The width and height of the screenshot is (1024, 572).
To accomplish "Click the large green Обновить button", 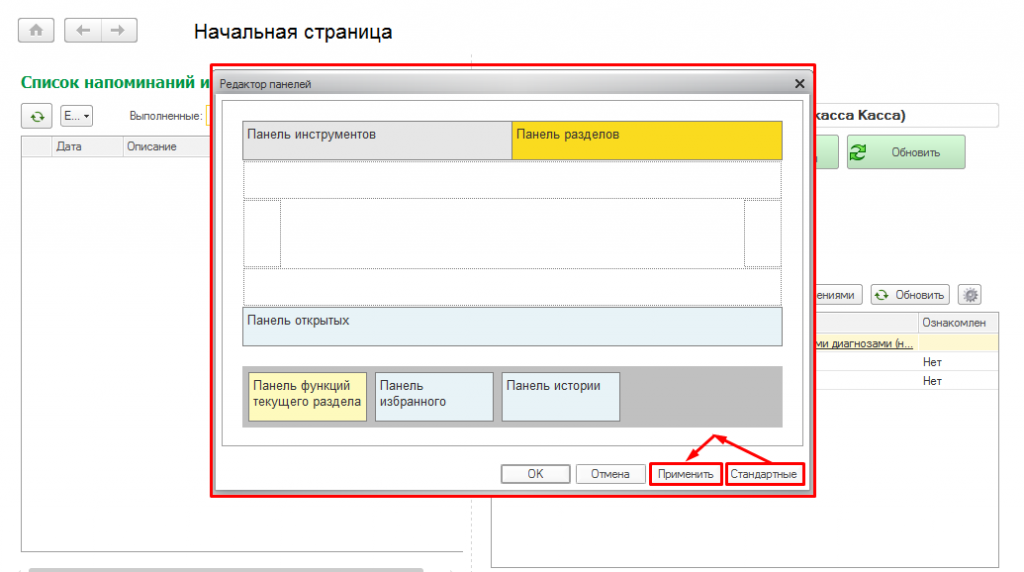I will 906,152.
